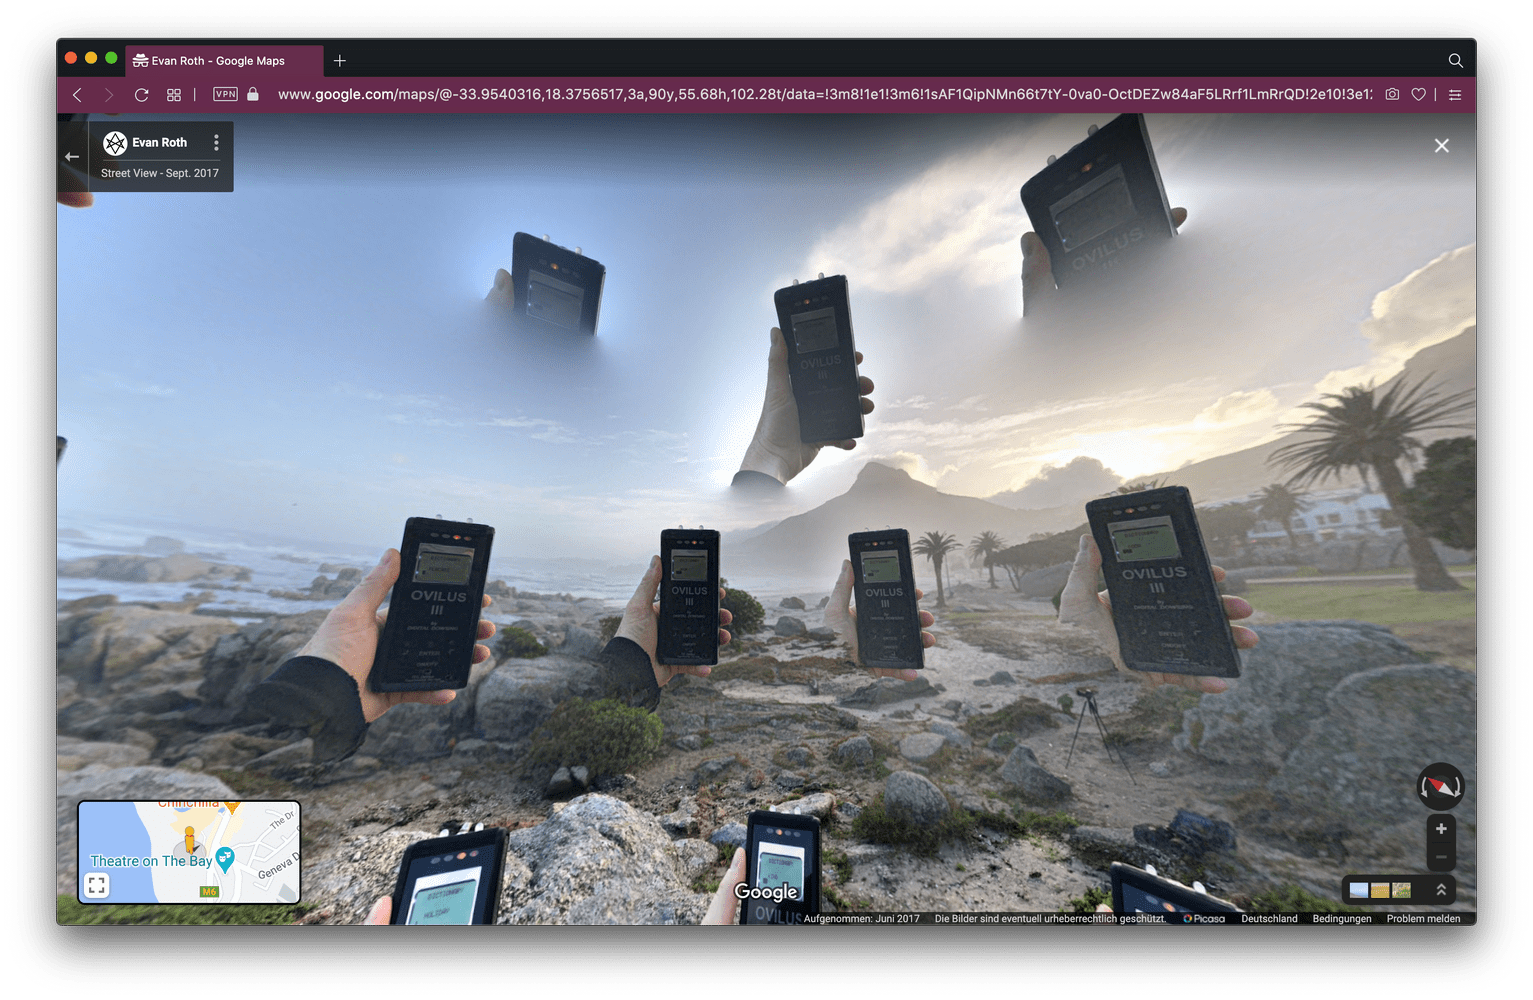
Task: Take a snapshot with the camera icon
Action: (x=1392, y=94)
